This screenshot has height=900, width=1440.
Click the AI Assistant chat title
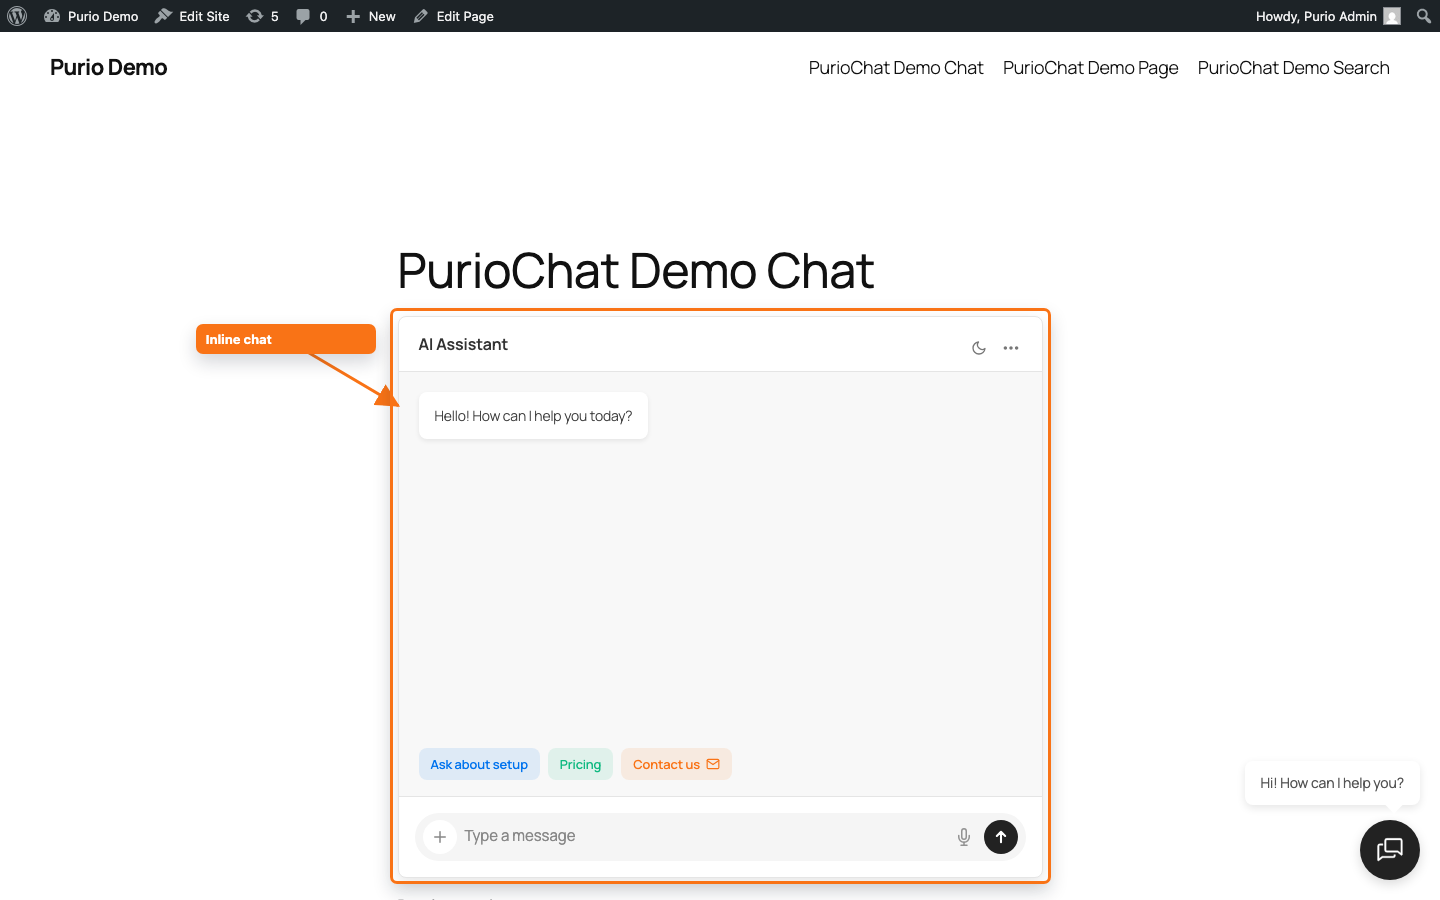coord(463,344)
